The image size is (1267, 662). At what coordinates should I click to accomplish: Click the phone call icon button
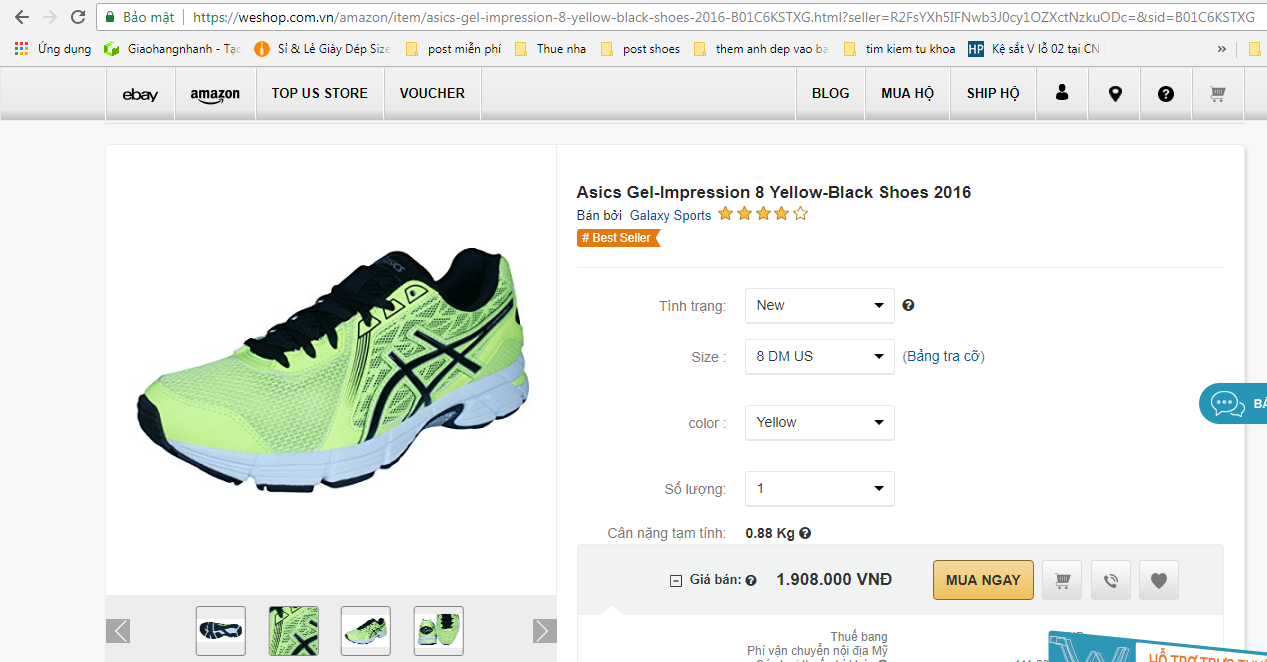(1110, 580)
